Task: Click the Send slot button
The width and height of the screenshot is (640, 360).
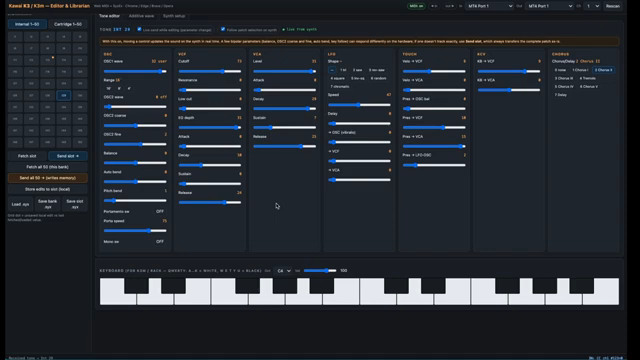Action: (x=68, y=156)
